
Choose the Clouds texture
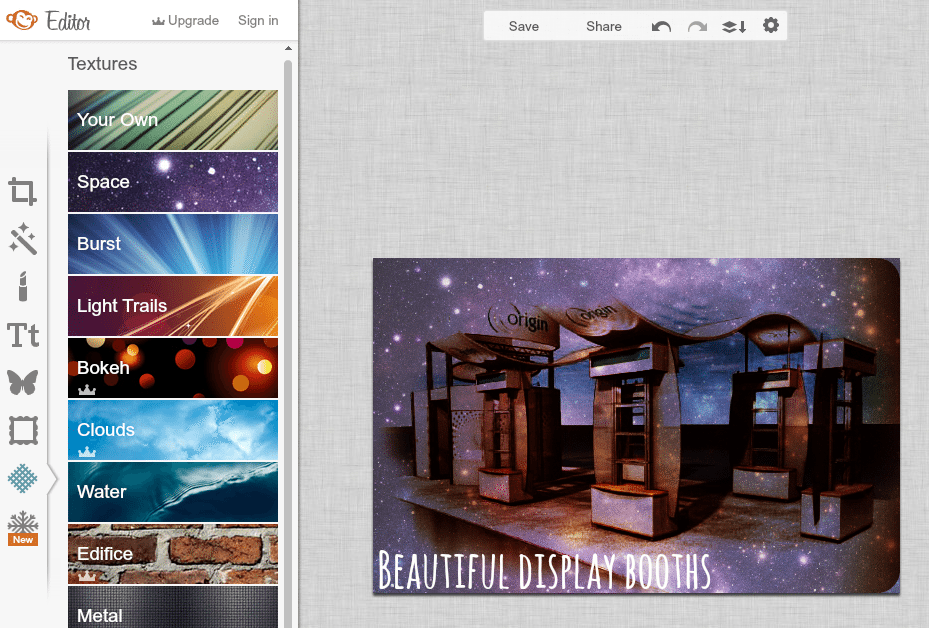(173, 430)
